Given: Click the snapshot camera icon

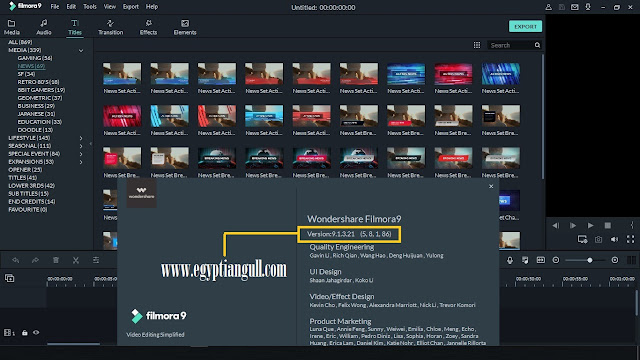Looking at the screenshot, I should coord(598,240).
